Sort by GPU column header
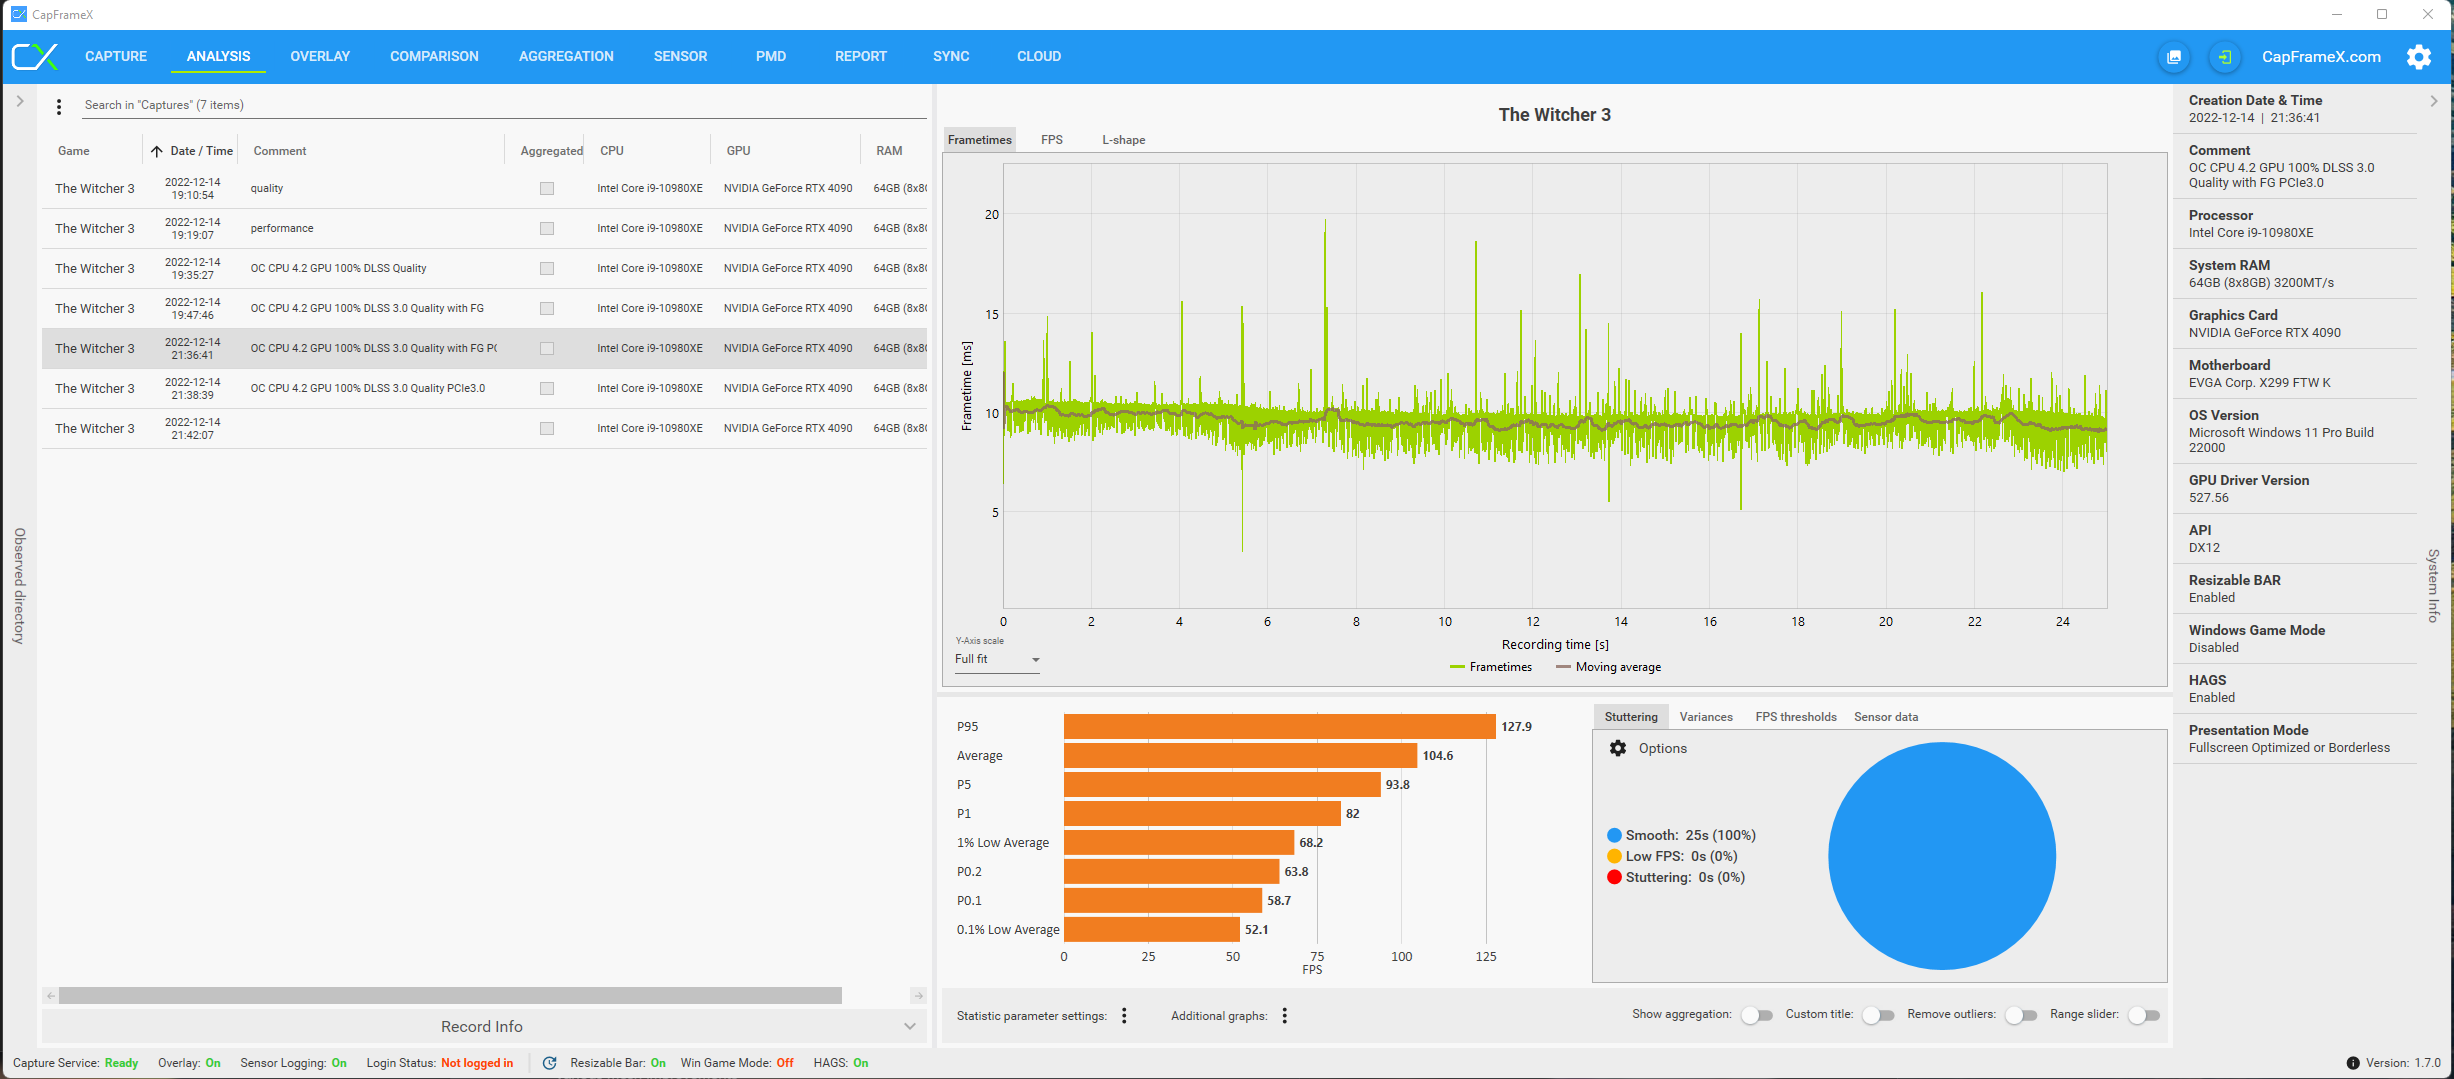The height and width of the screenshot is (1079, 2454). (x=739, y=151)
